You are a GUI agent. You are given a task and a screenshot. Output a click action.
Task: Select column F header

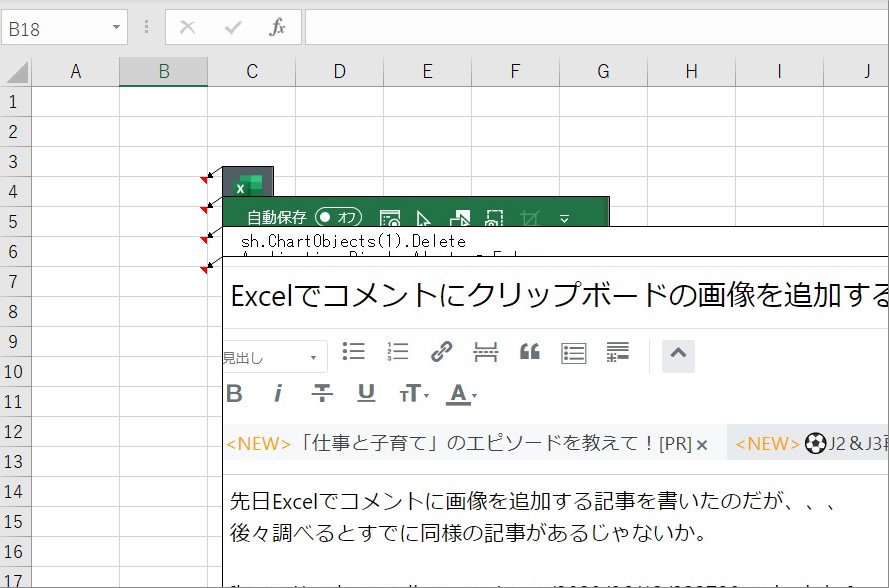pyautogui.click(x=515, y=71)
